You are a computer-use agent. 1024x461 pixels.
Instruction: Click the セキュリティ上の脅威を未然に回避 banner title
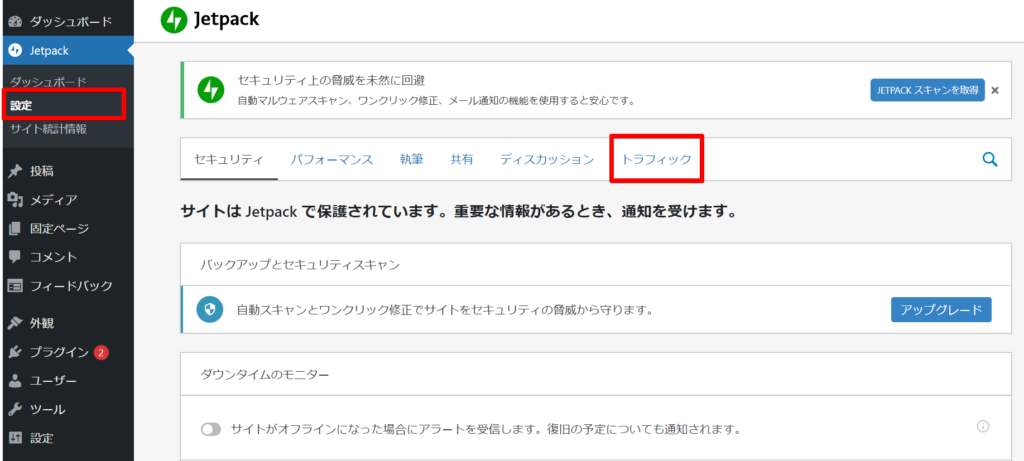331,81
